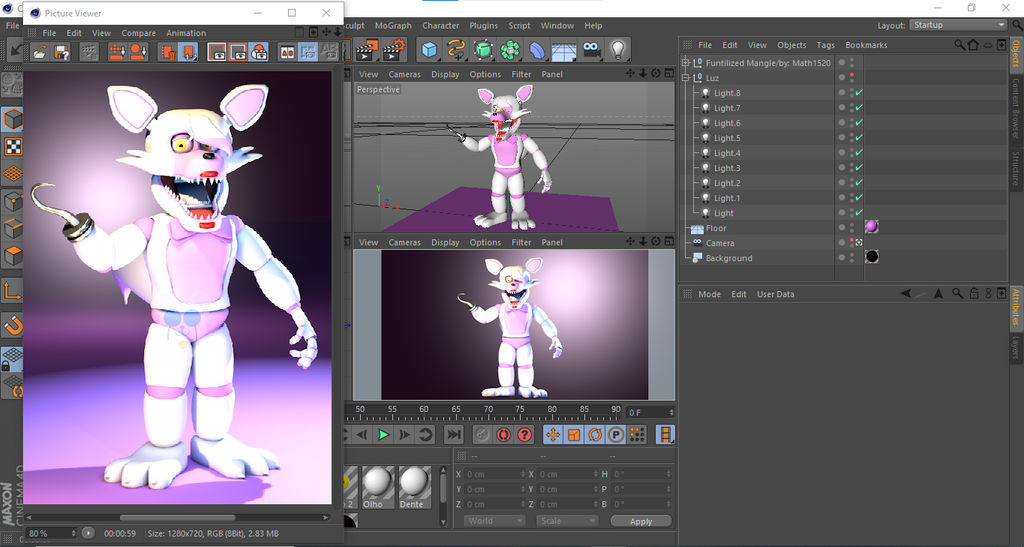
Task: Open the Cameras menu in the Perspective viewport
Action: pos(404,74)
